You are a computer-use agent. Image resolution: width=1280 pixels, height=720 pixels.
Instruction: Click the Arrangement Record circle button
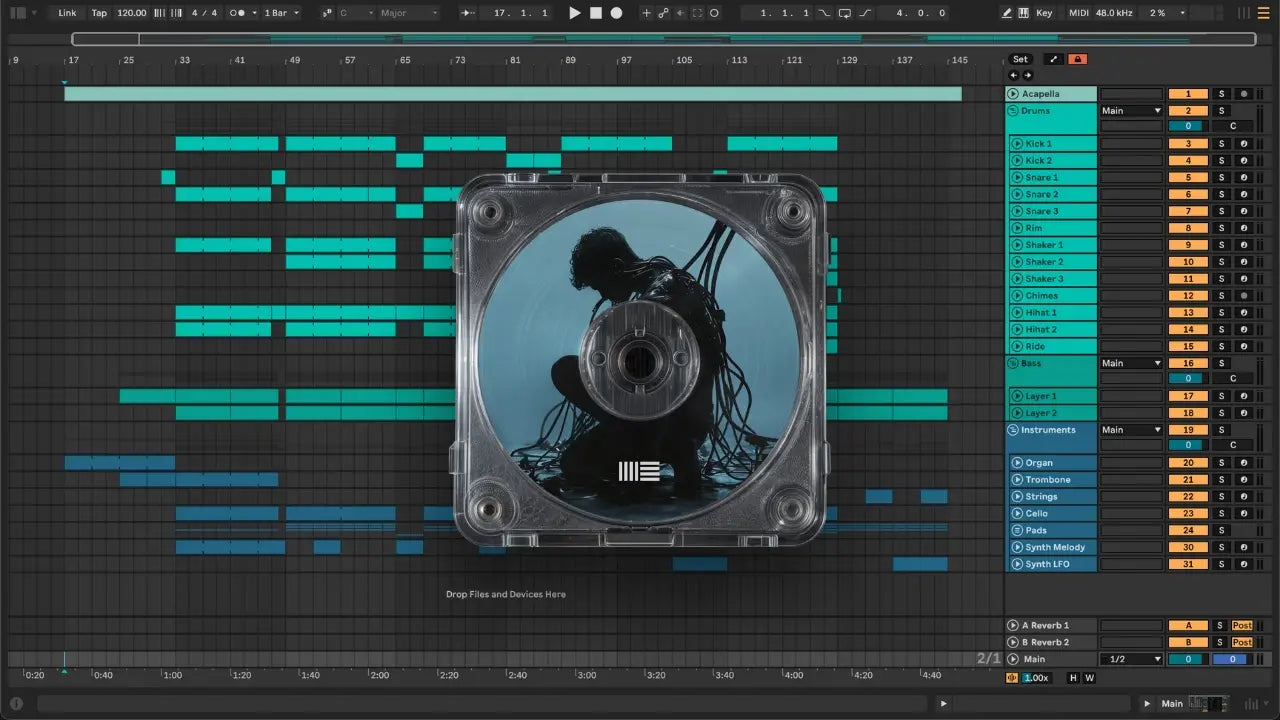point(616,13)
